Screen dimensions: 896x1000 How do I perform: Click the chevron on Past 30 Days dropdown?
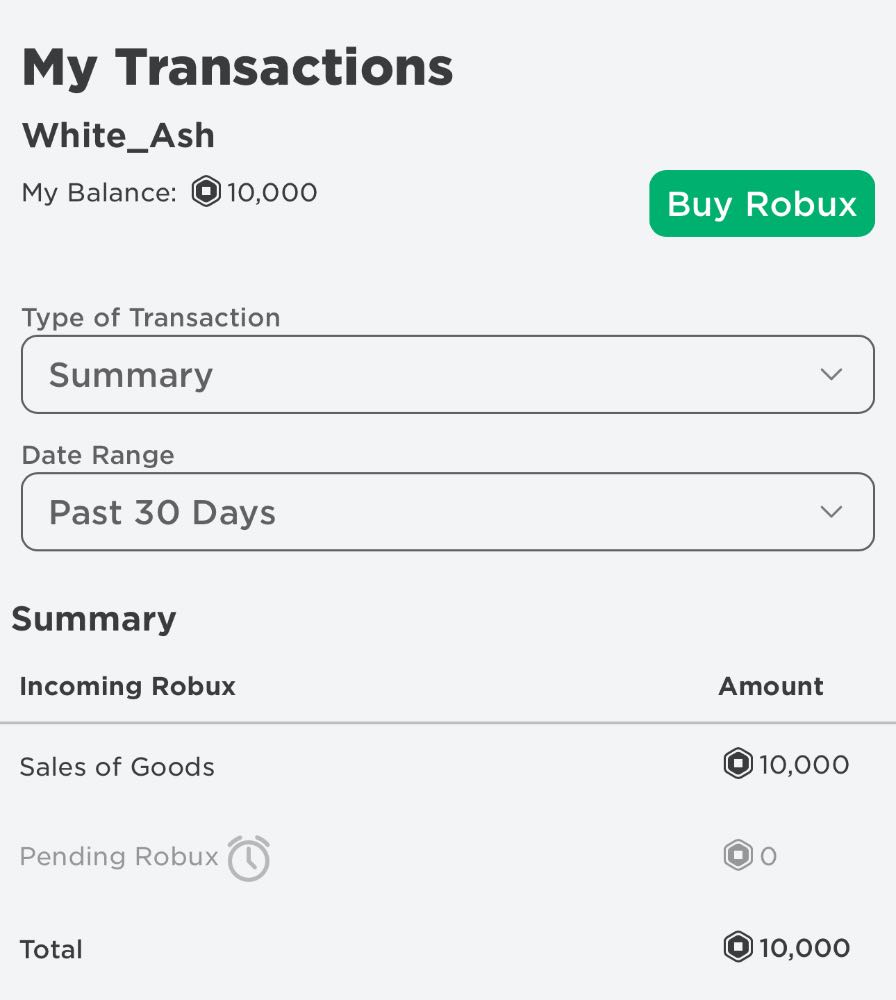[x=831, y=512]
